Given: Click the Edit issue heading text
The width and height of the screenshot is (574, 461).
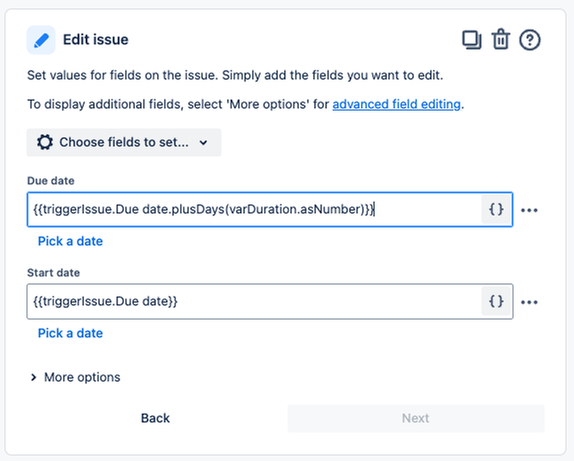Looking at the screenshot, I should point(96,40).
